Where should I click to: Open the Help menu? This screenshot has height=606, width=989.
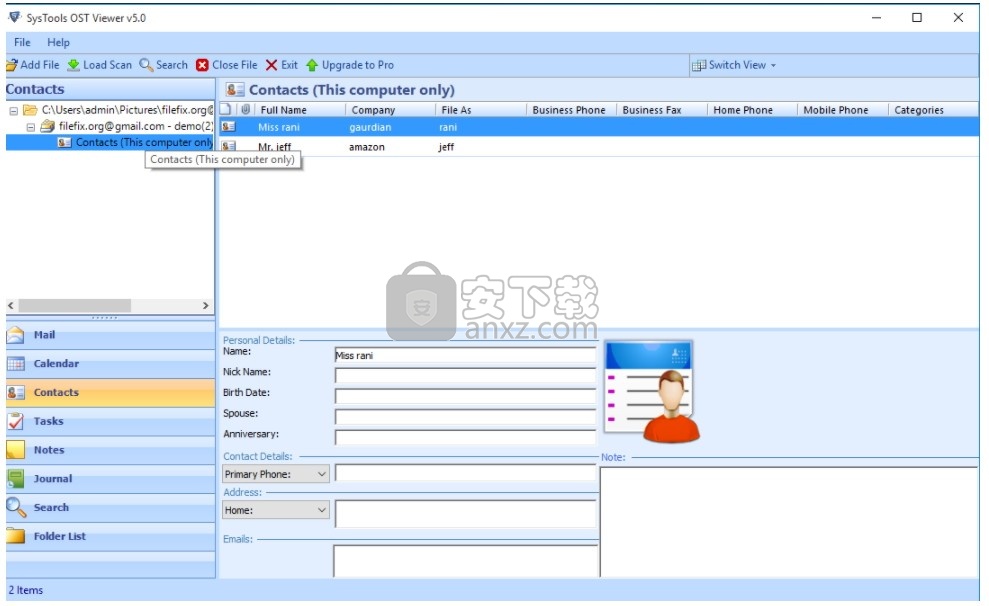pos(58,42)
